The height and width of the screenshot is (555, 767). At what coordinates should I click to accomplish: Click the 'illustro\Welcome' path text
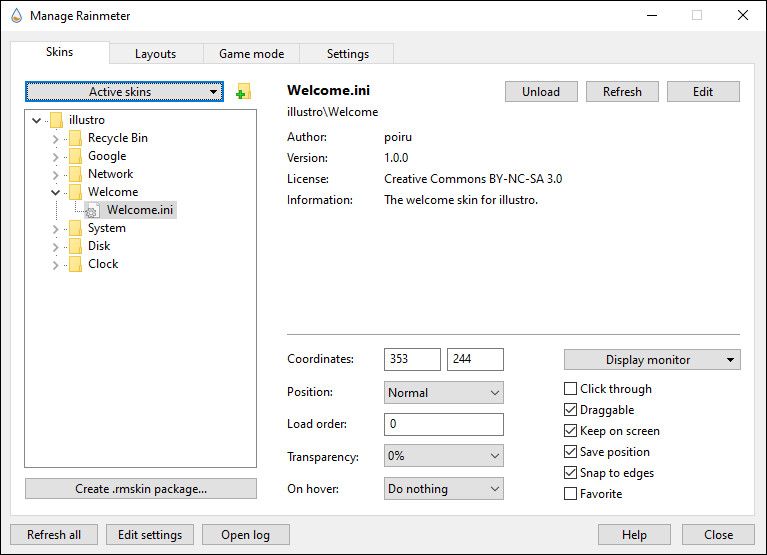(333, 112)
